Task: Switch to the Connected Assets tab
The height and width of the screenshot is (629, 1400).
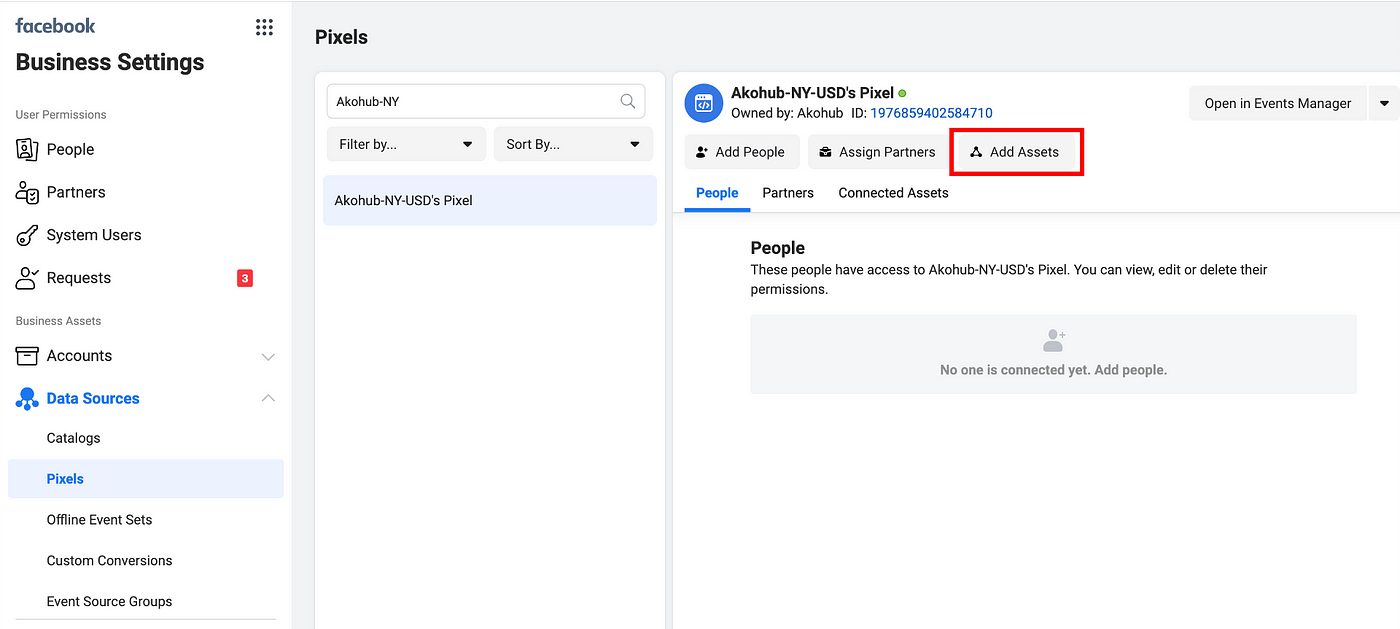Action: click(x=893, y=193)
